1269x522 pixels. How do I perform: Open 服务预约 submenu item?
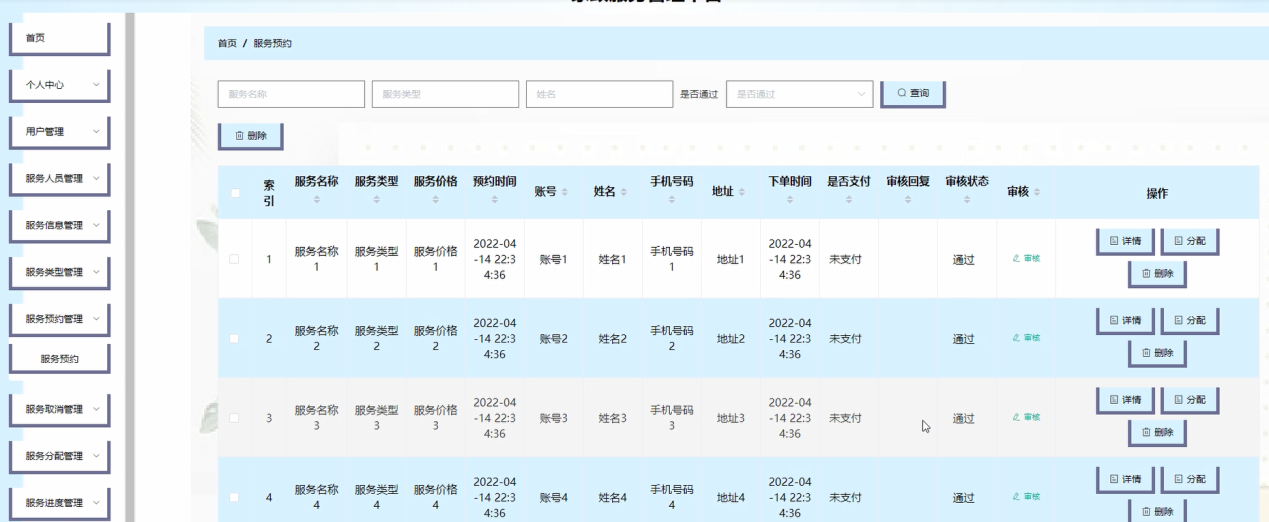(58, 358)
